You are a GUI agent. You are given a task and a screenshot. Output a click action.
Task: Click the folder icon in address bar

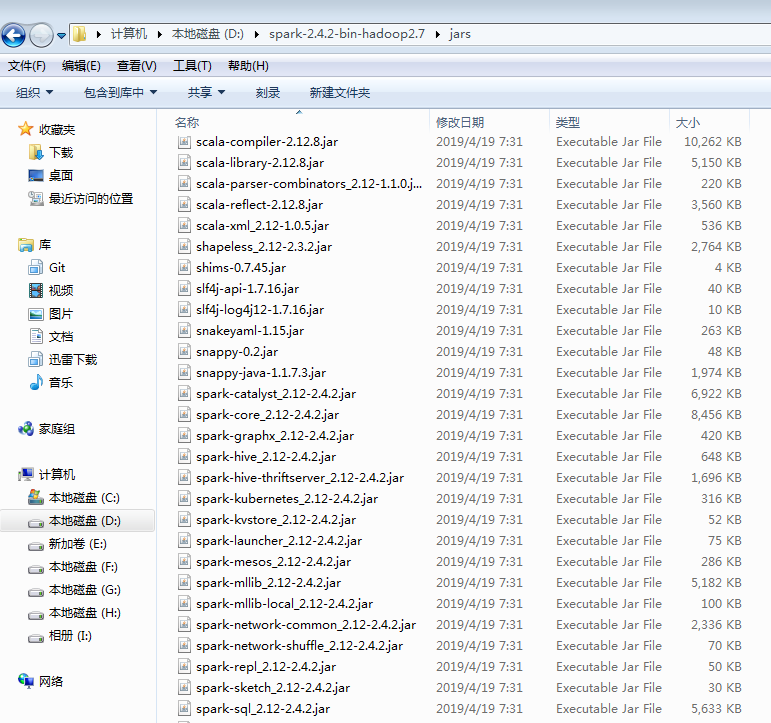80,34
